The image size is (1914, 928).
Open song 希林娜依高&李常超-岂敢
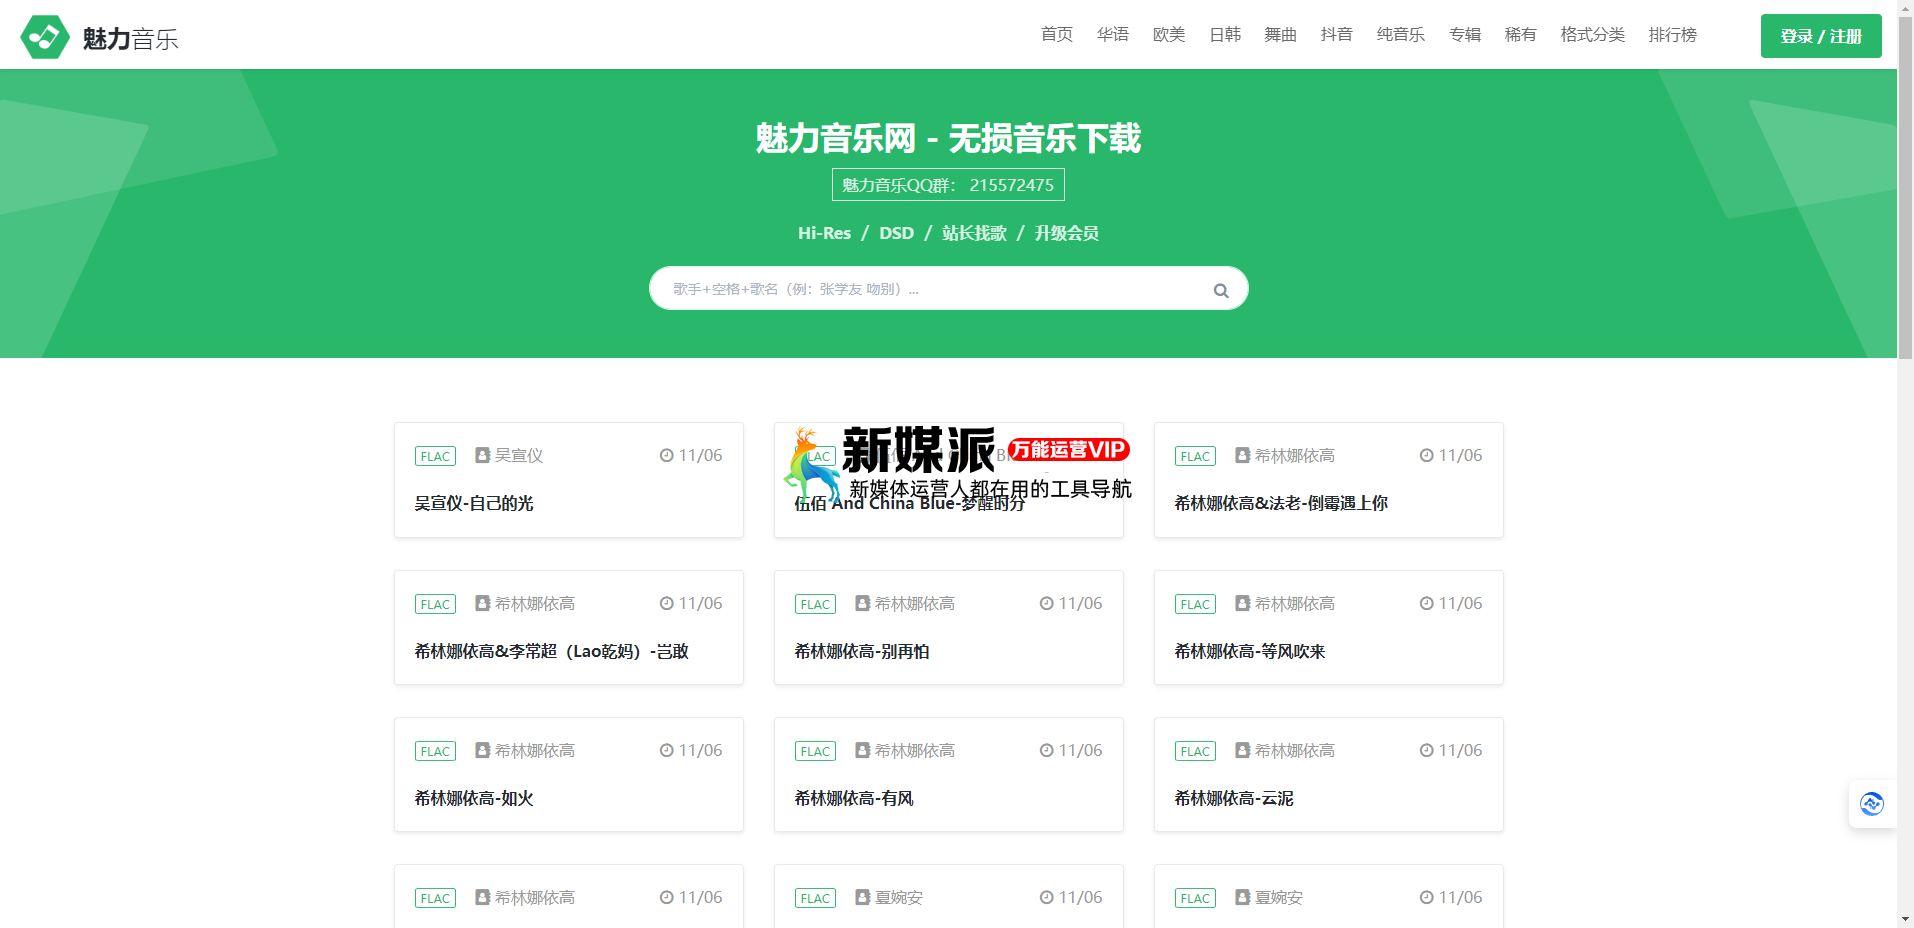click(x=552, y=651)
